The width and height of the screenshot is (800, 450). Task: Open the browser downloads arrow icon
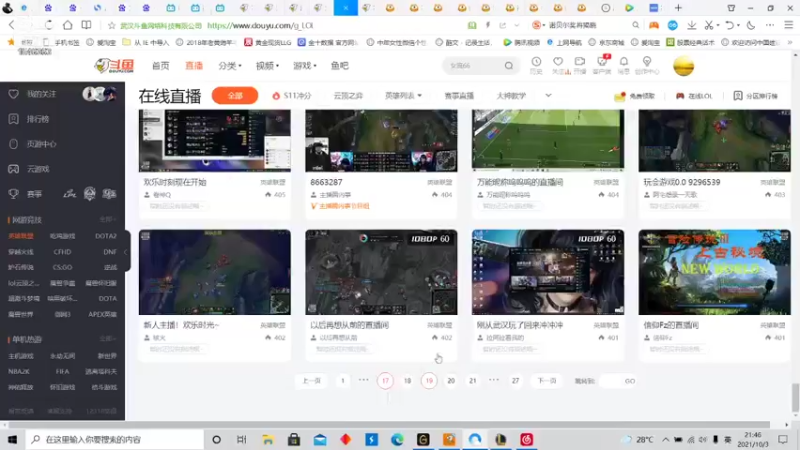click(x=692, y=25)
